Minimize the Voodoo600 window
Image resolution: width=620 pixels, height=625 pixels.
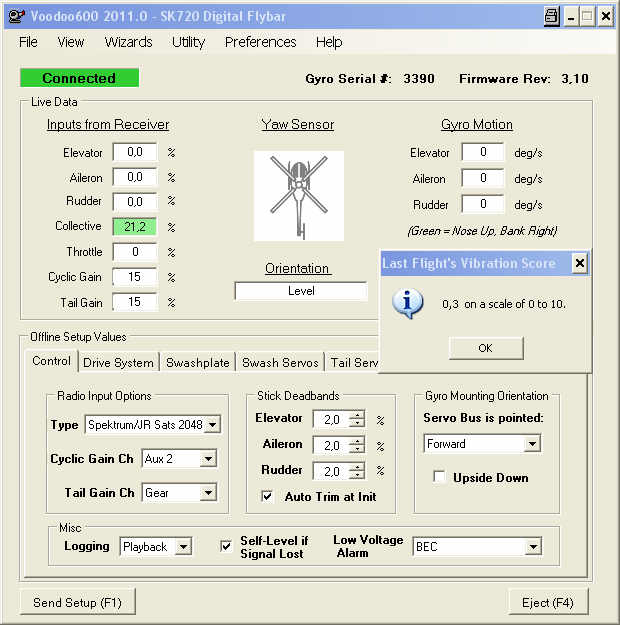pos(571,17)
